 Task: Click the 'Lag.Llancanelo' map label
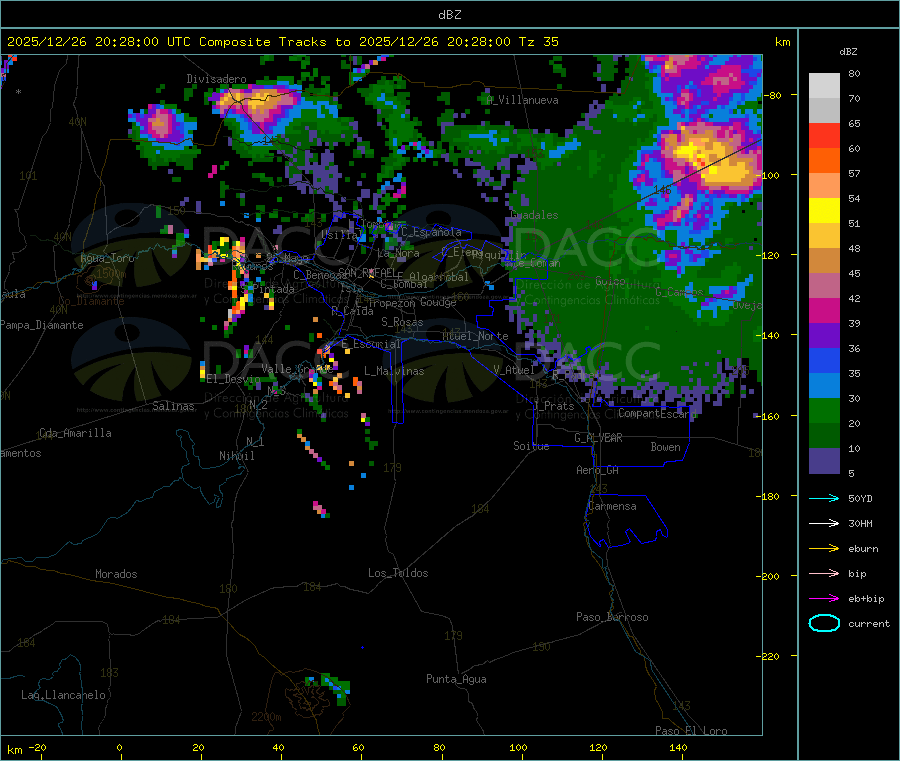click(63, 695)
